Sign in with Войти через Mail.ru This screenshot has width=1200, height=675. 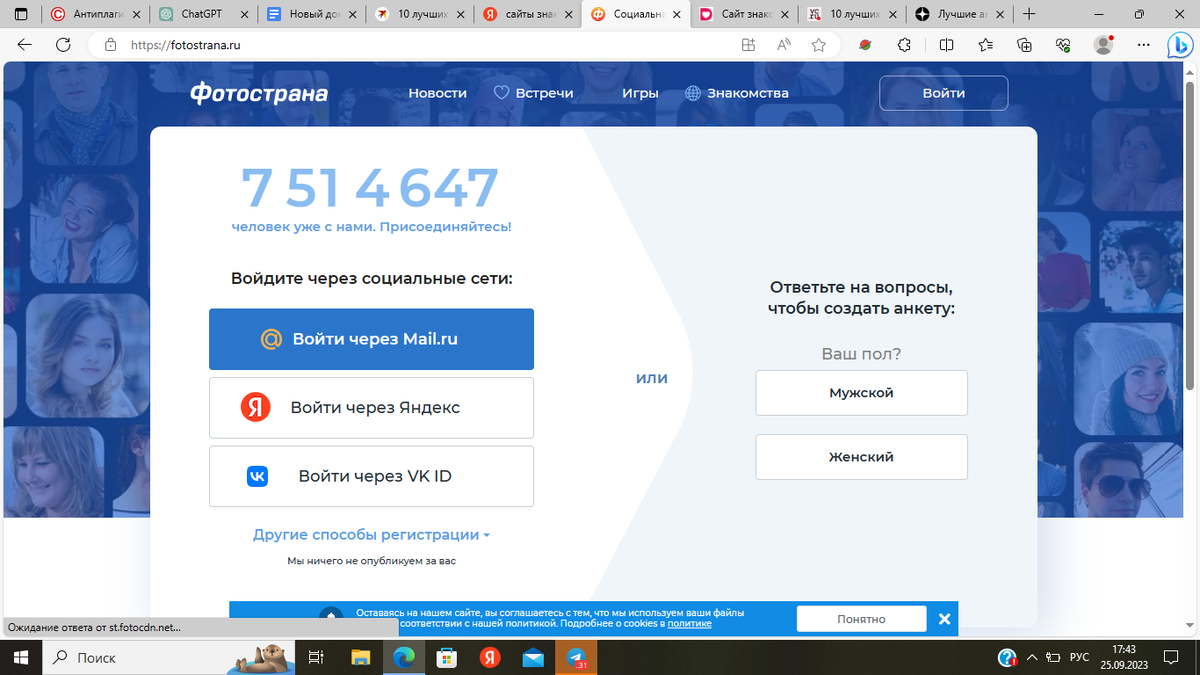[x=371, y=339]
